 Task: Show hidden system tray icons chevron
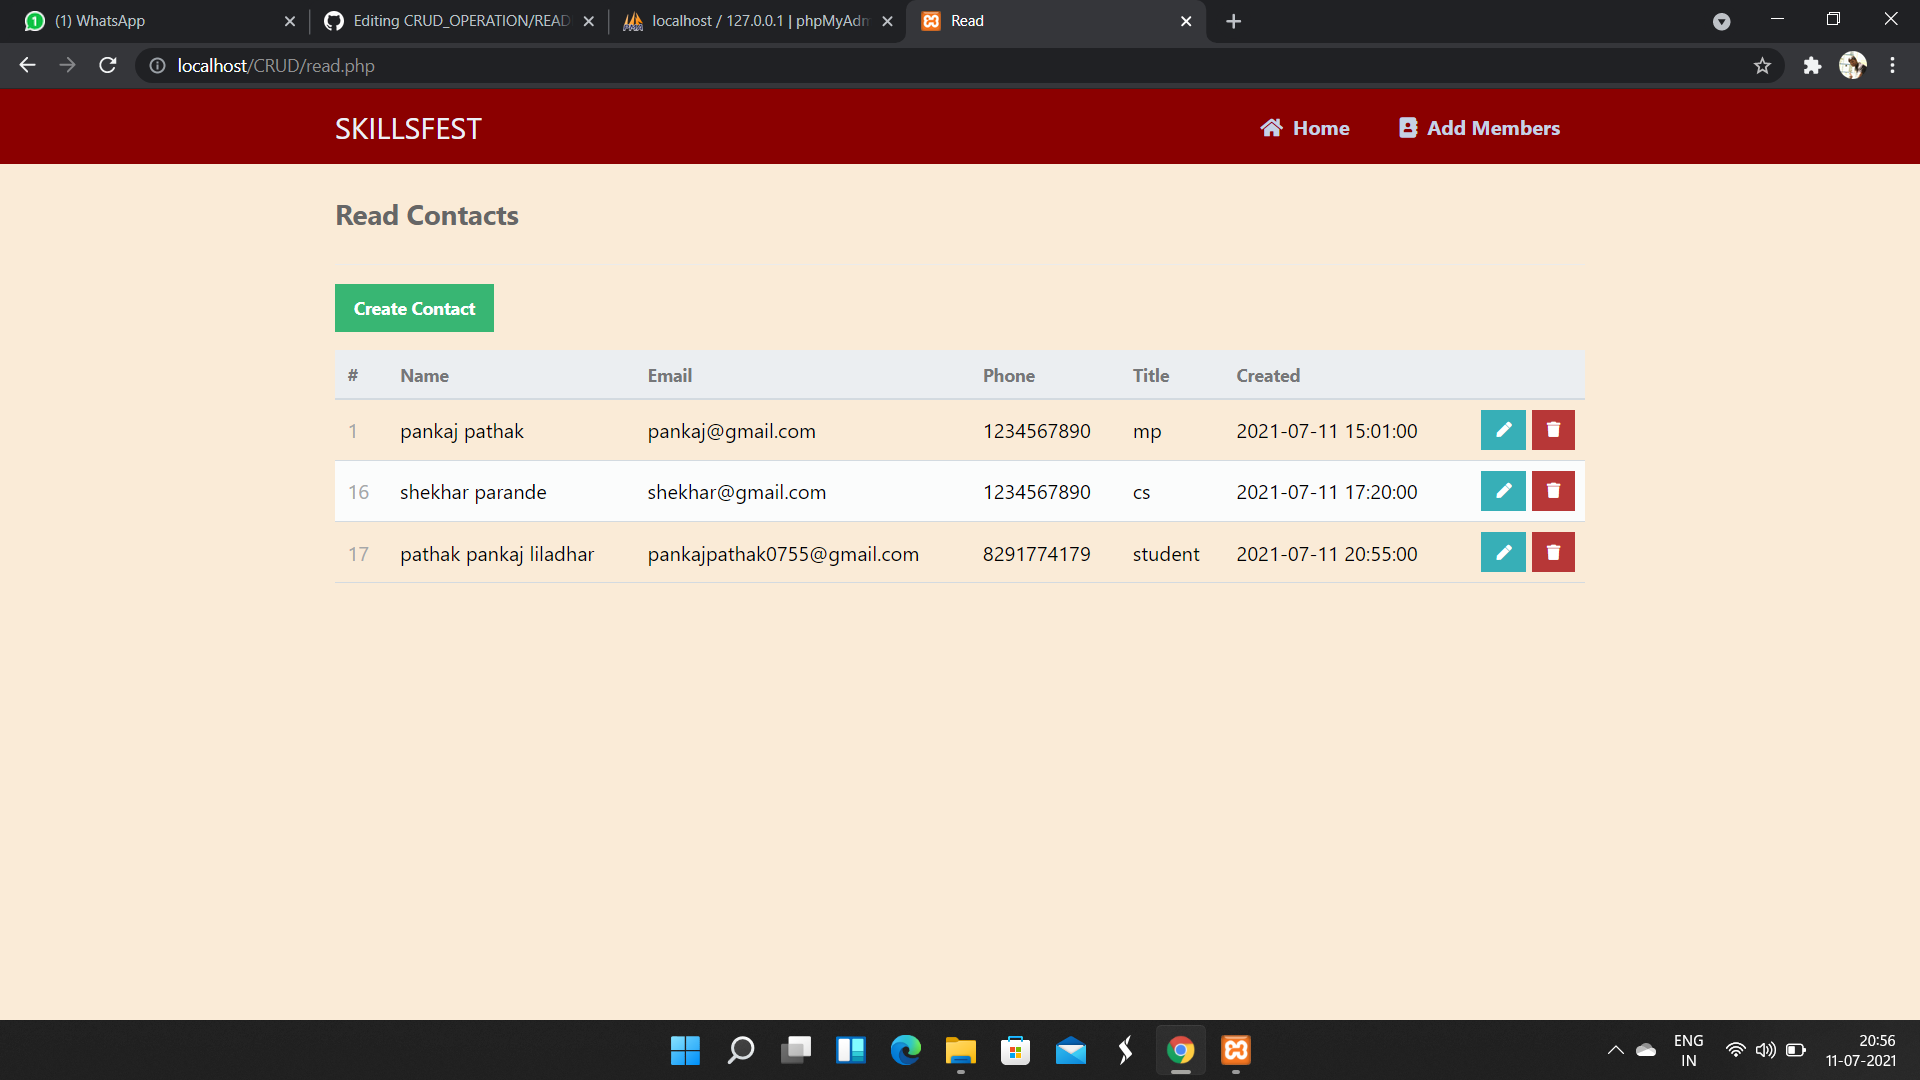[x=1615, y=1050]
